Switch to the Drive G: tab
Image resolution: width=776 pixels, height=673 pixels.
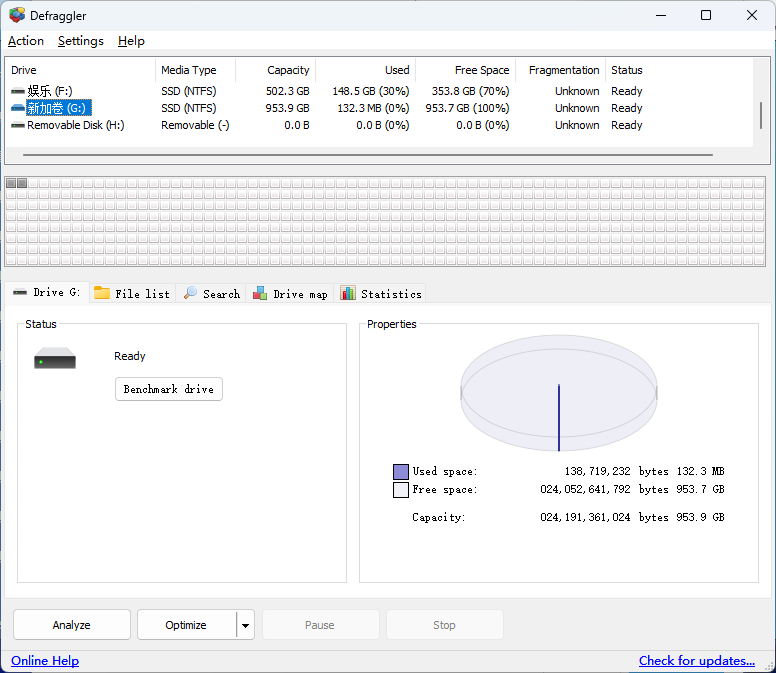coord(47,292)
